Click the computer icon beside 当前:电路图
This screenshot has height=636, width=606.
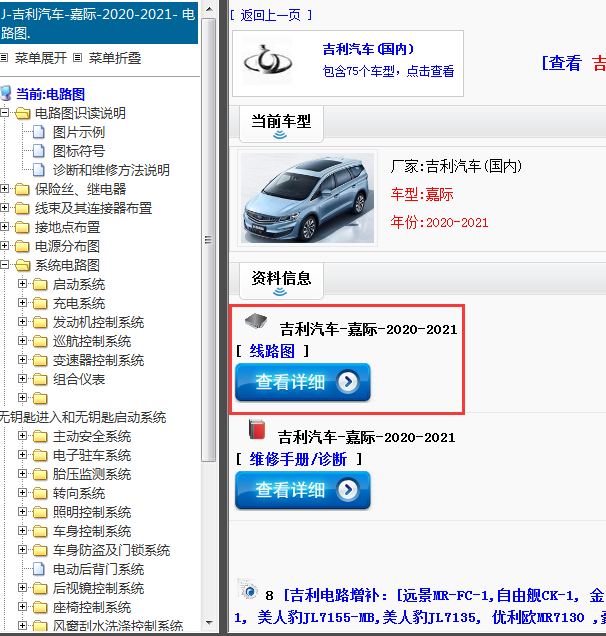6,93
